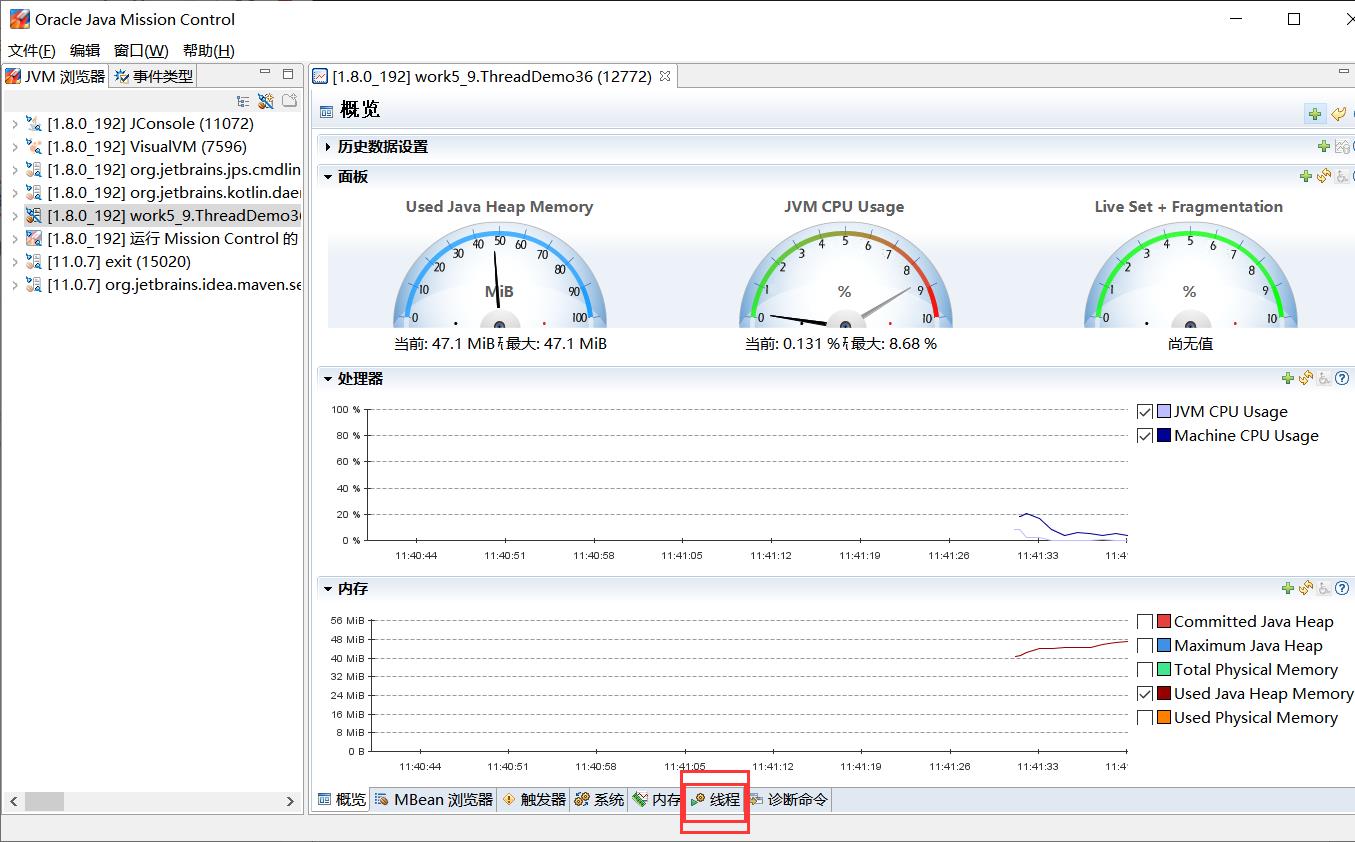Open the 帮助(H) menu
This screenshot has height=842, width=1355.
[208, 51]
